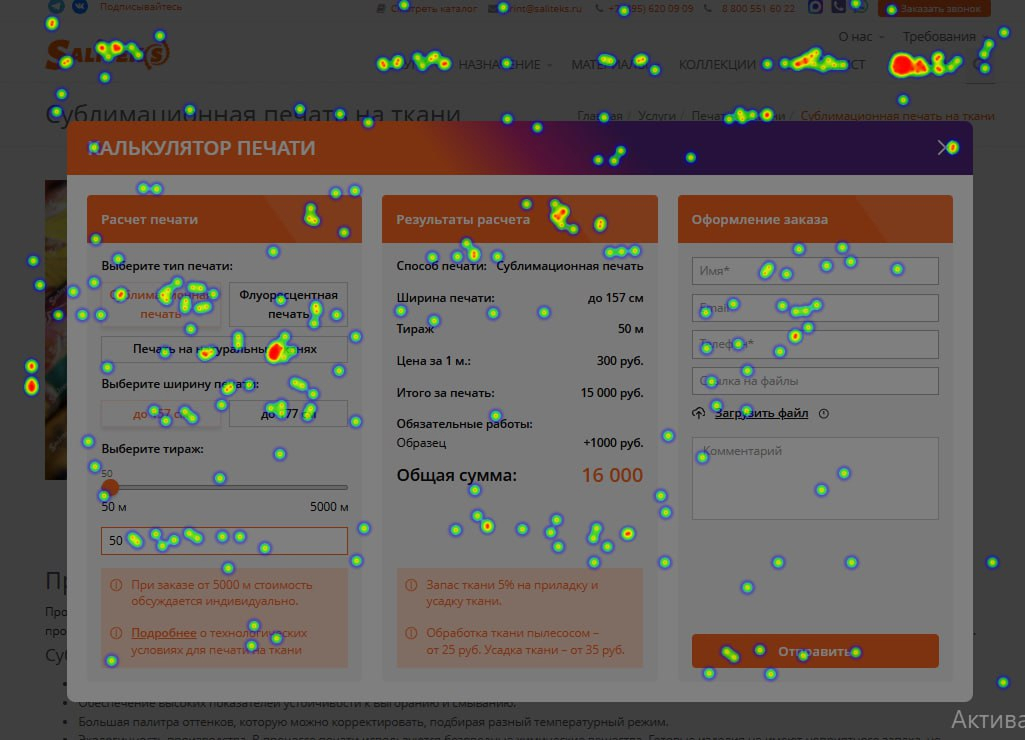The width and height of the screenshot is (1025, 740).
Task: Open the Подробнее link
Action: [163, 633]
